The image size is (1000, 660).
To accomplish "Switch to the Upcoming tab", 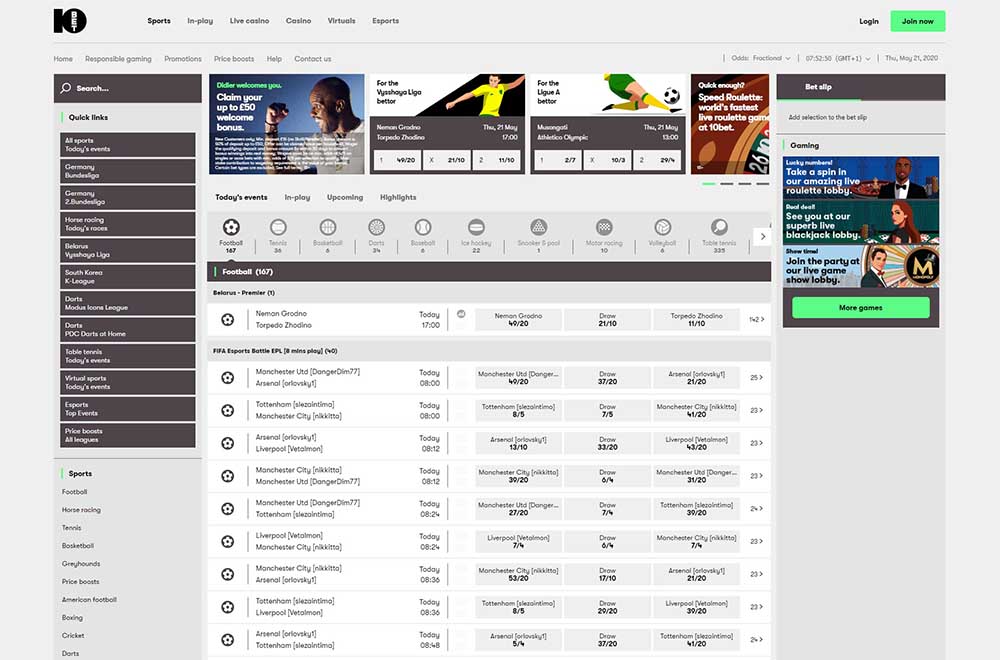I will click(345, 198).
